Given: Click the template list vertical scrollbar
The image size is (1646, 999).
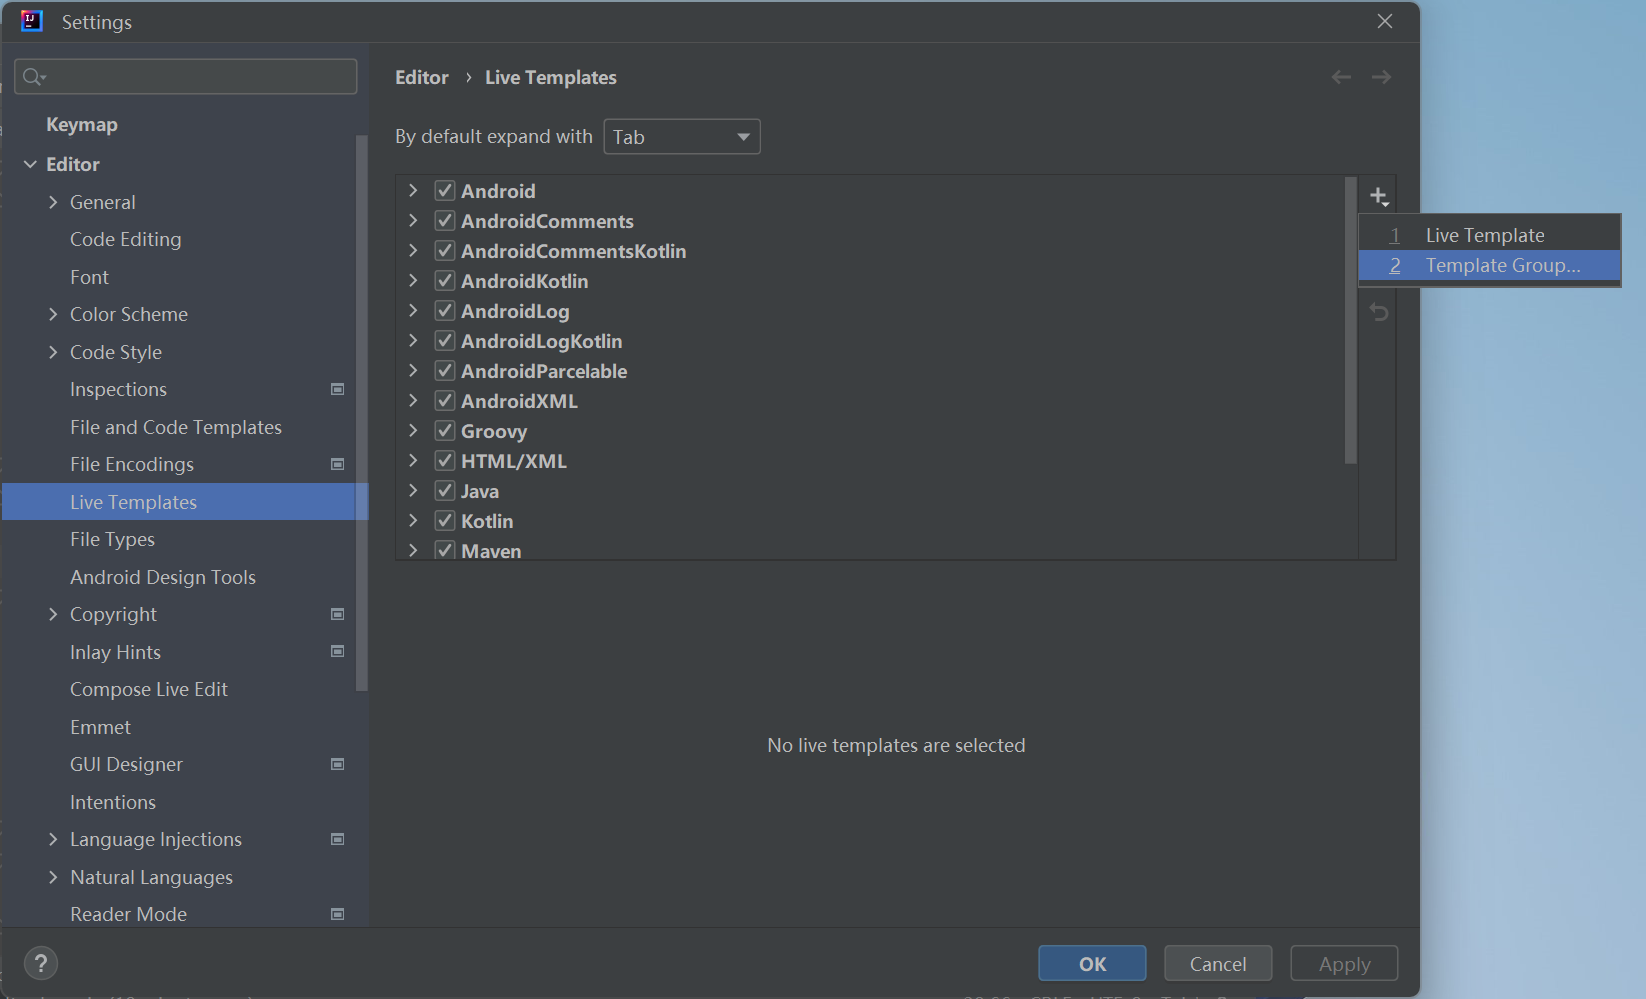Looking at the screenshot, I should pos(1350,321).
